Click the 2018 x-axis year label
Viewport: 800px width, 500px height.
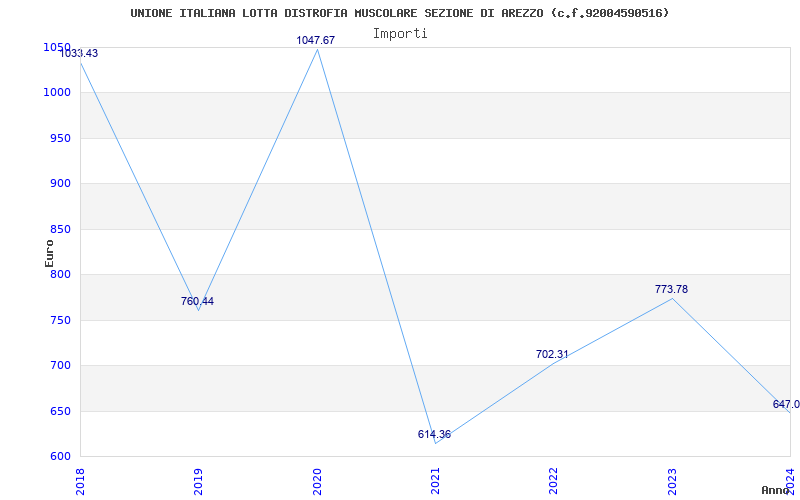tap(80, 481)
